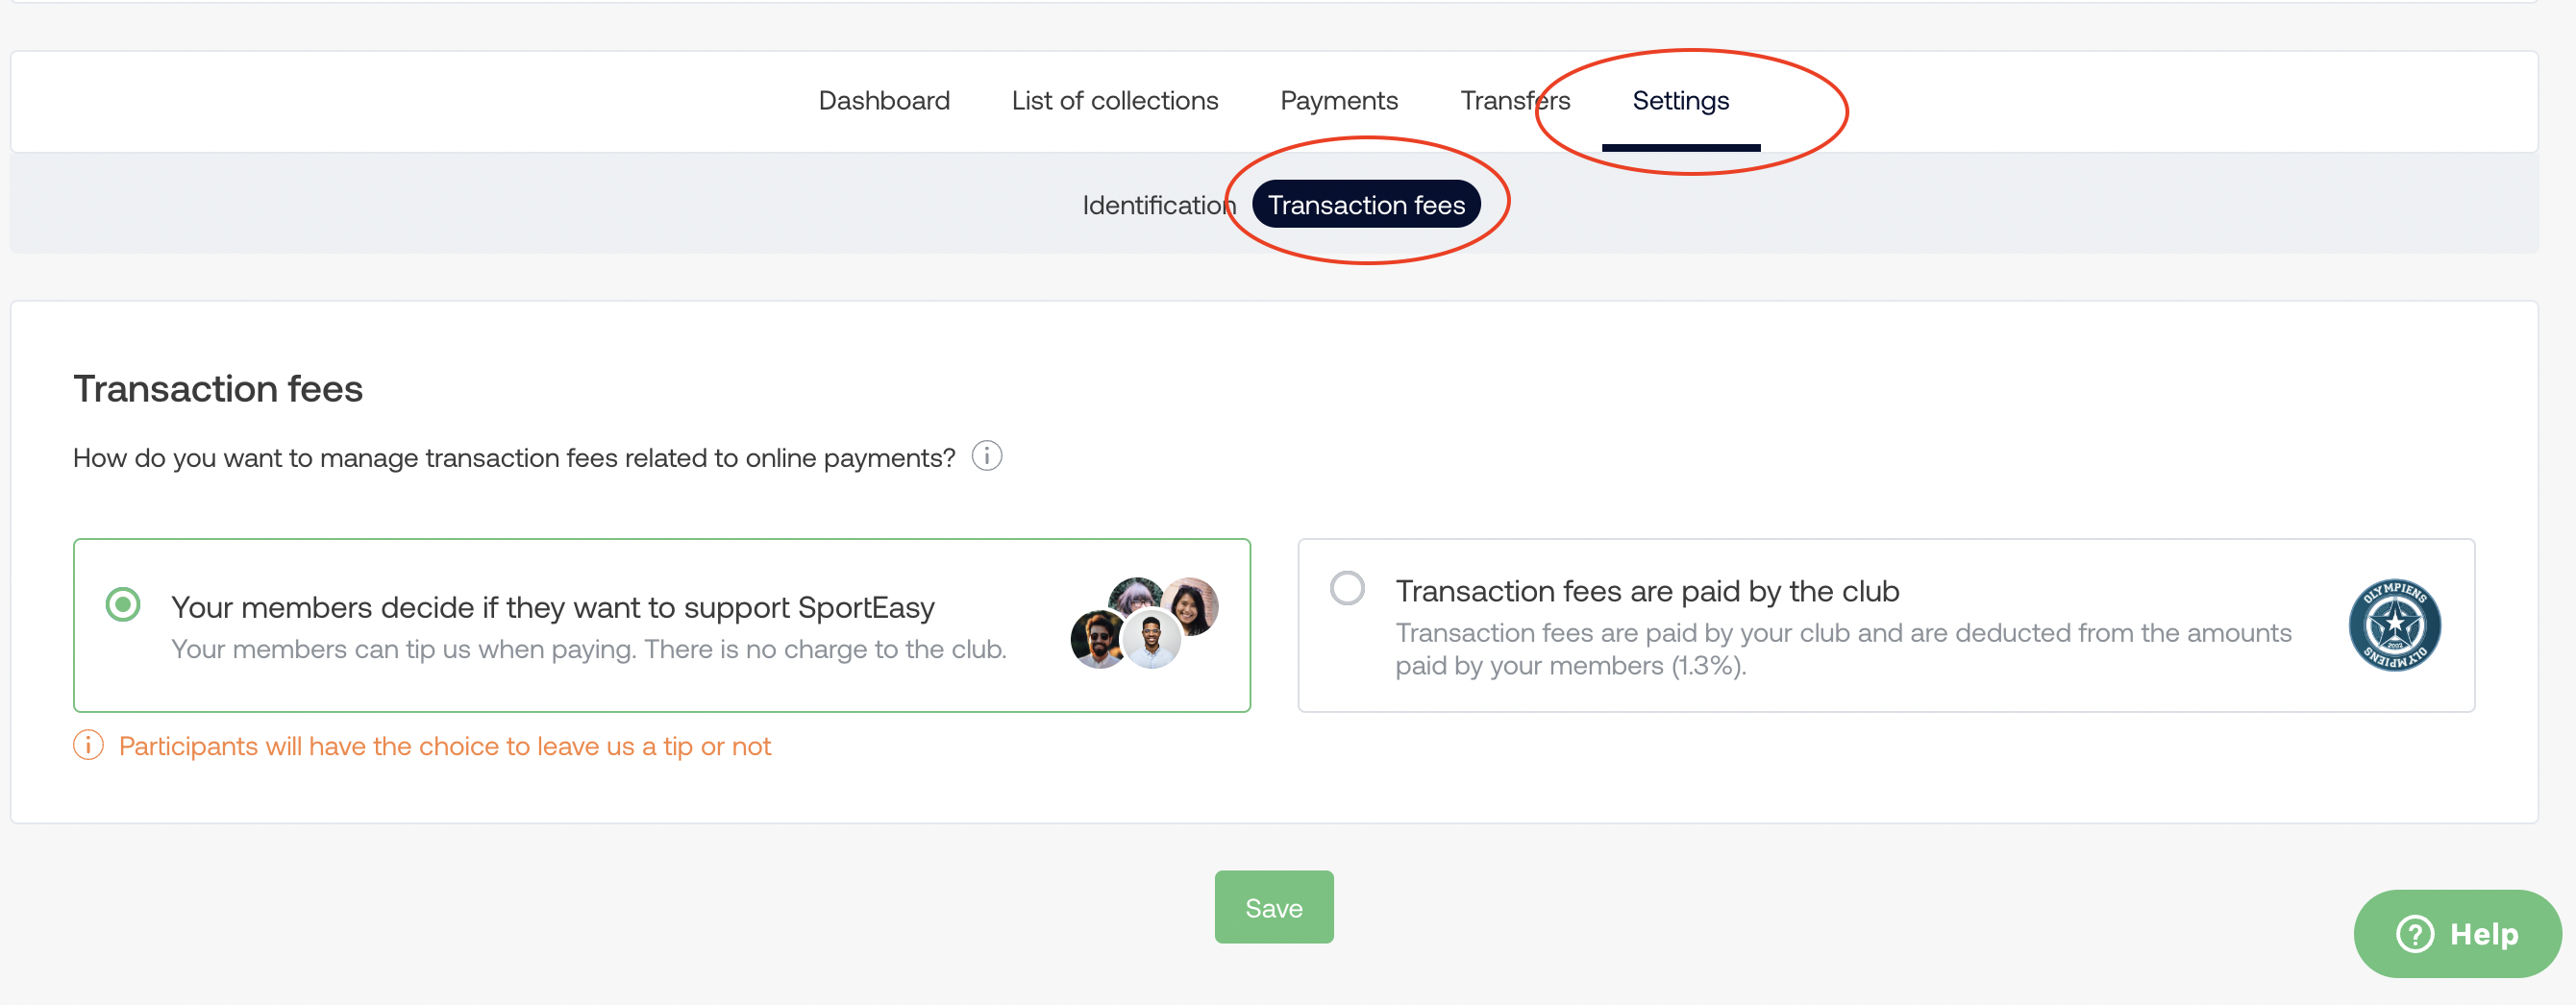Viewport: 2576px width, 1005px height.
Task: Click the 'Transaction fees are paid by the club' title
Action: pos(1646,591)
